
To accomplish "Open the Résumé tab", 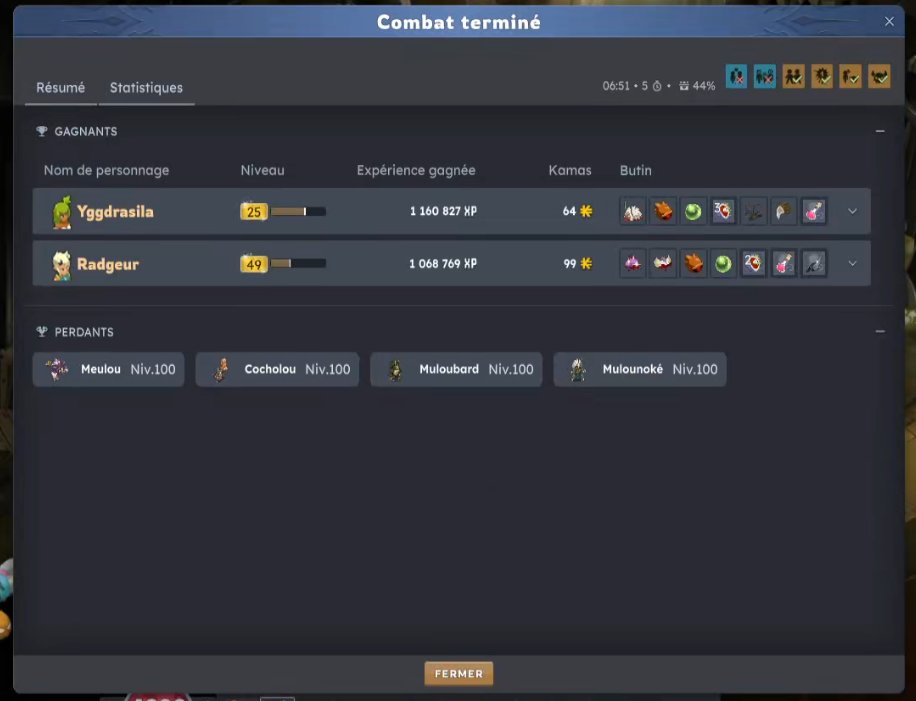I will [x=61, y=88].
